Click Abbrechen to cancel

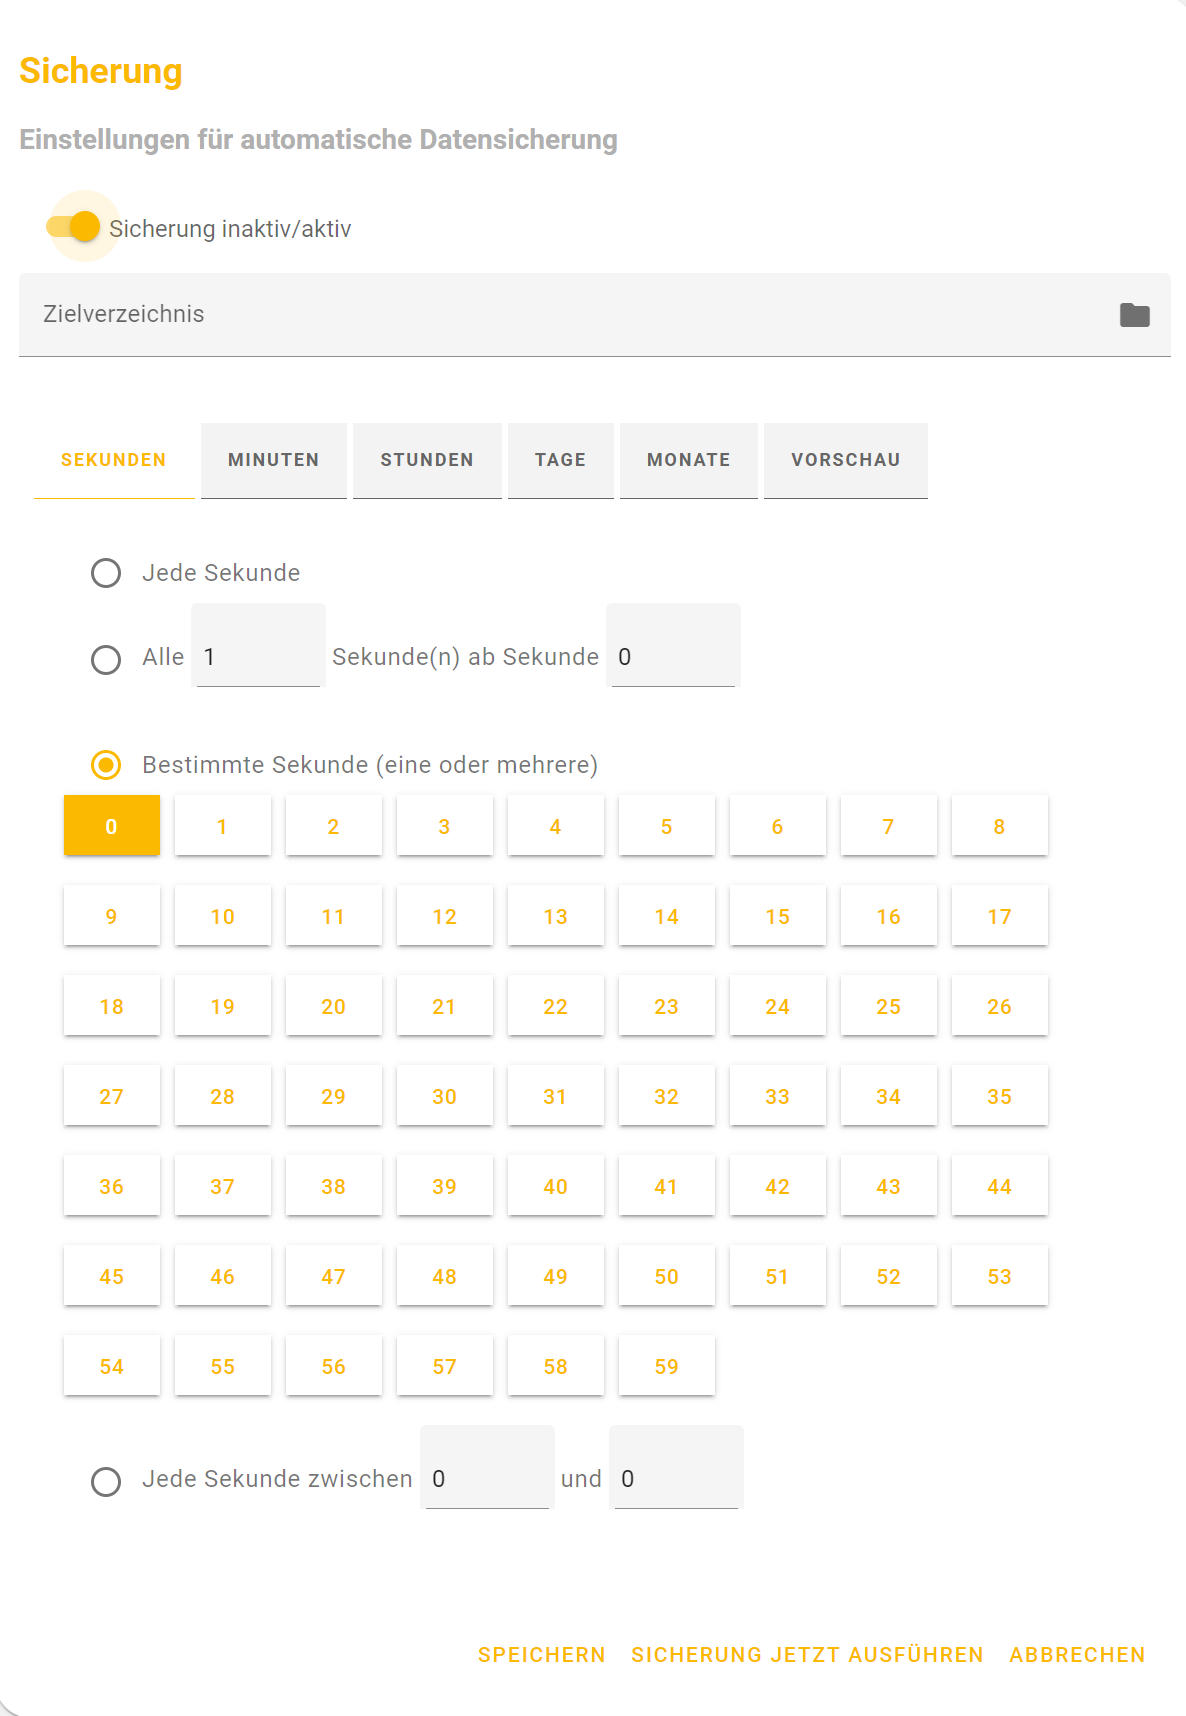pyautogui.click(x=1077, y=1655)
